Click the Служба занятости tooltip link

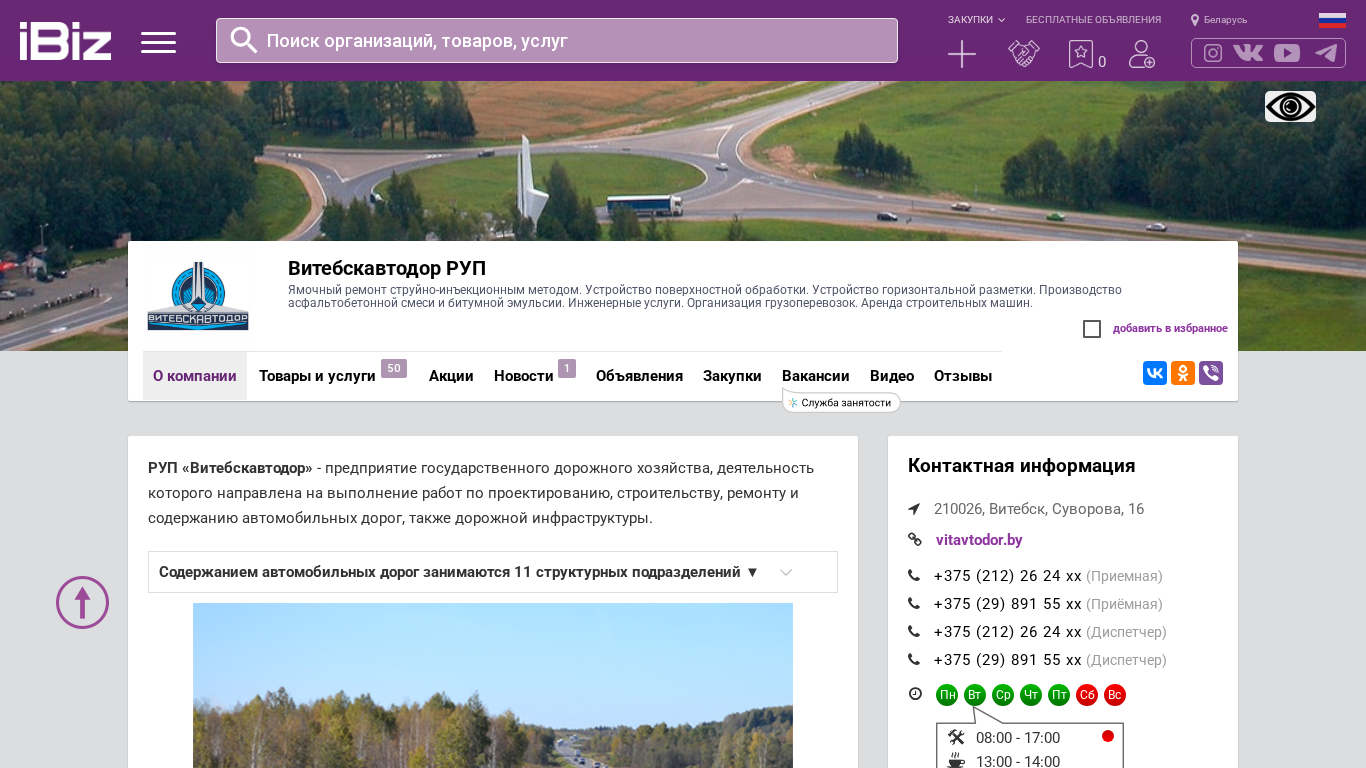tap(841, 402)
